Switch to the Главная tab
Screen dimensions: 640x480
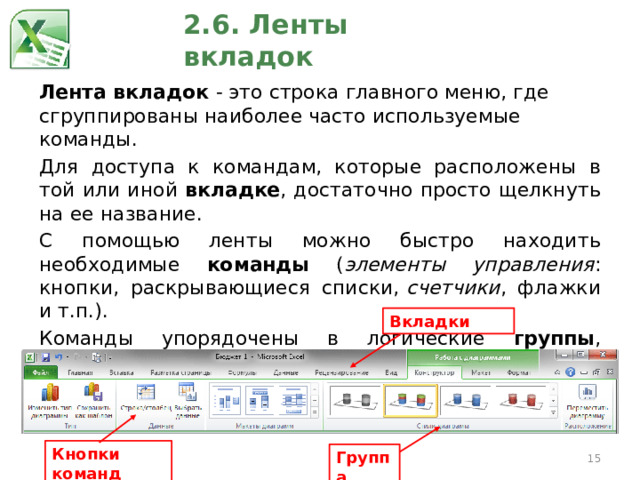tap(80, 372)
